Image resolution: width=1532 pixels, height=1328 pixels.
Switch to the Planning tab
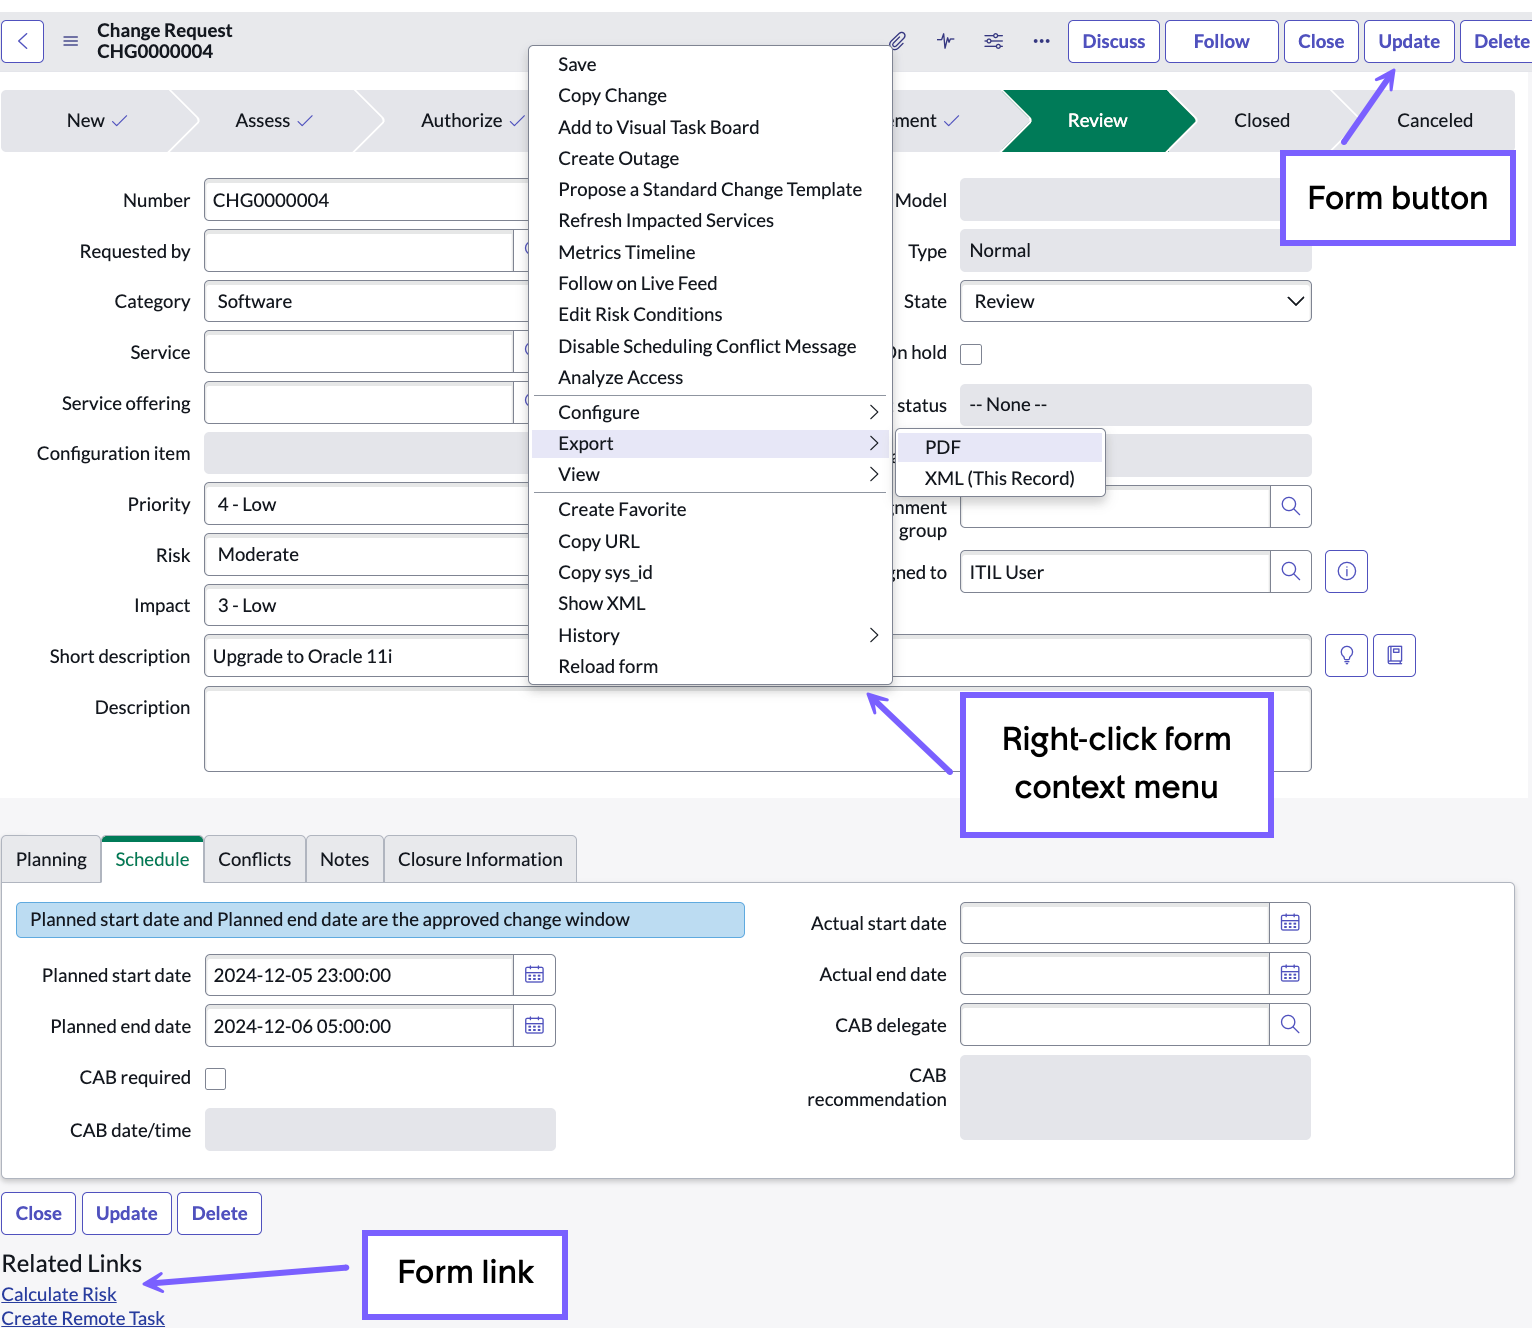tap(51, 859)
